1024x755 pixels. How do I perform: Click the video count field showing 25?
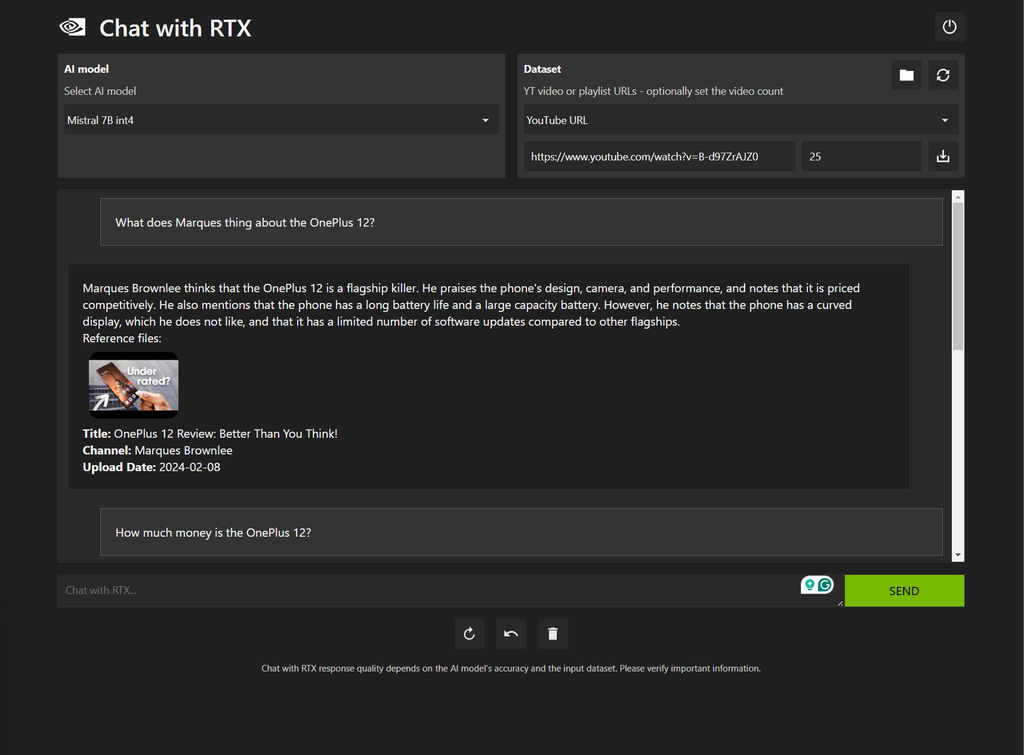click(x=860, y=156)
